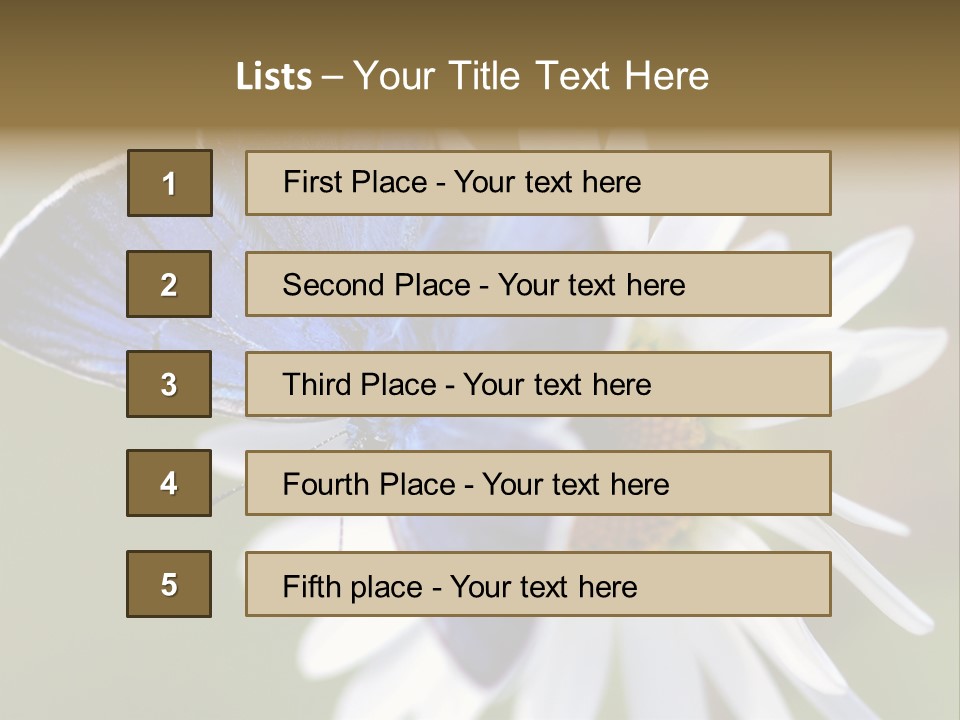Click the number 3 square
The image size is (960, 720).
pyautogui.click(x=169, y=384)
